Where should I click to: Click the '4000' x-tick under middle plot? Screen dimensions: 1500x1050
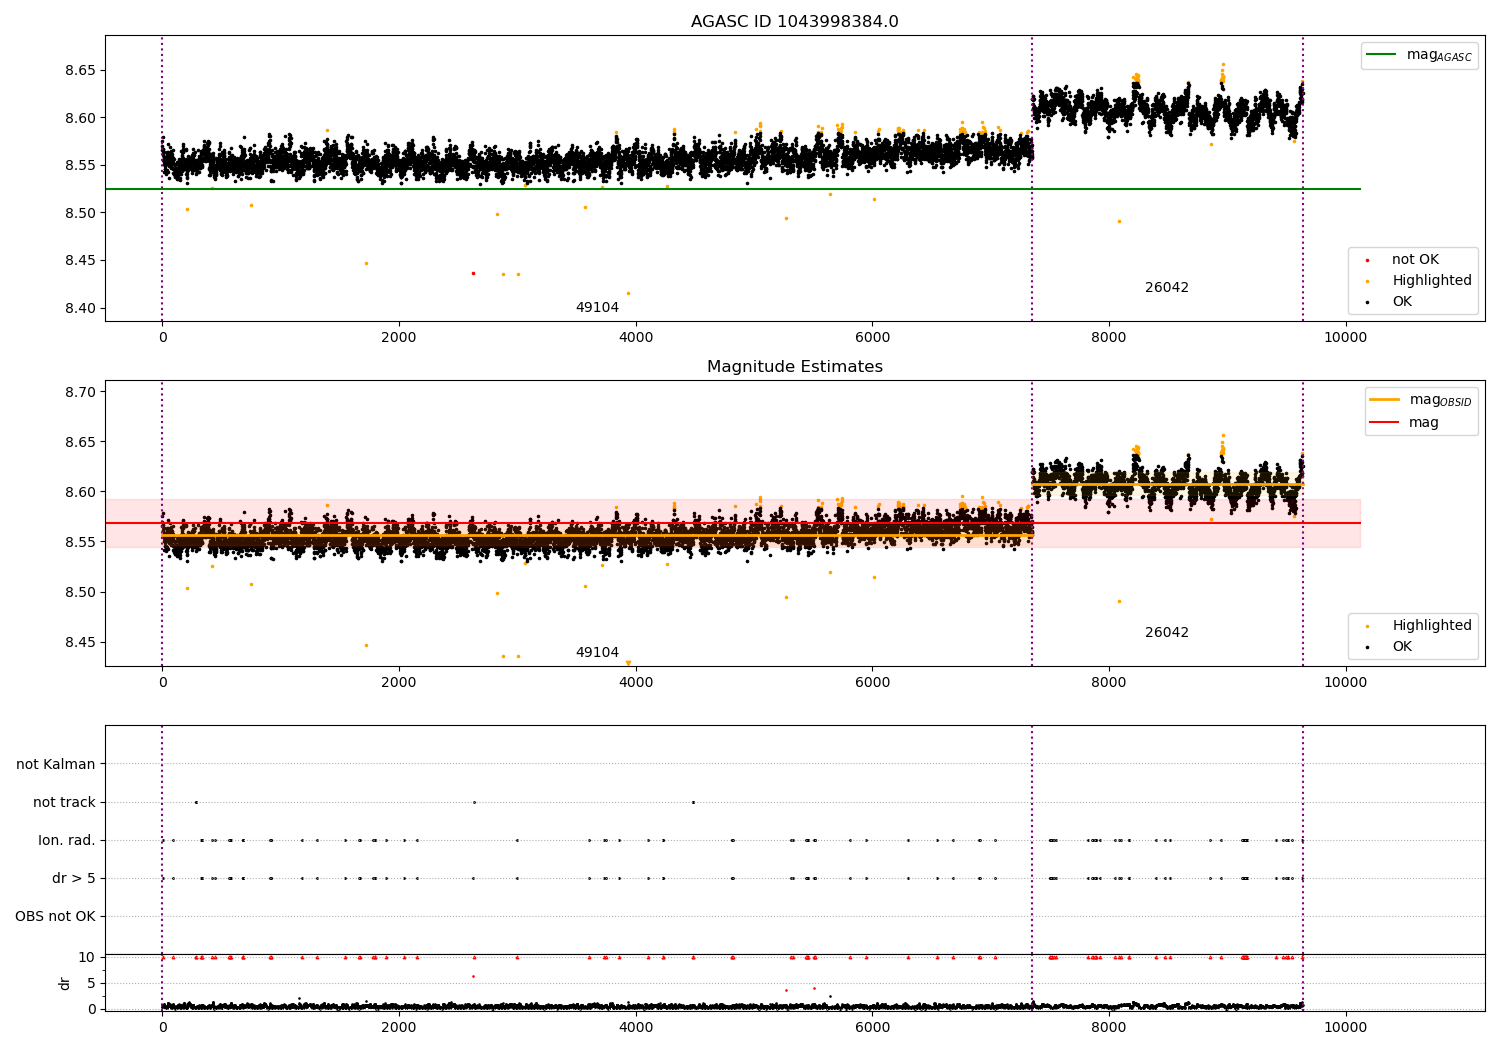(x=636, y=682)
